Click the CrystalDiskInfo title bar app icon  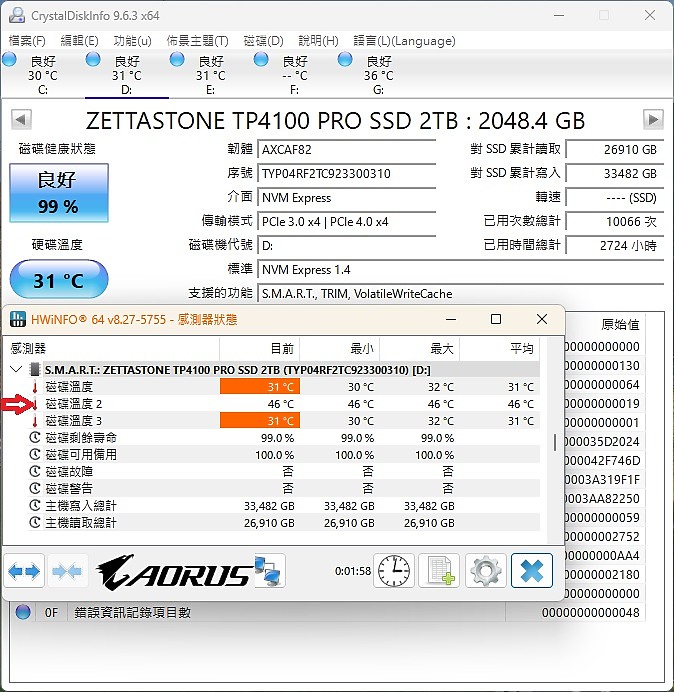pos(17,15)
